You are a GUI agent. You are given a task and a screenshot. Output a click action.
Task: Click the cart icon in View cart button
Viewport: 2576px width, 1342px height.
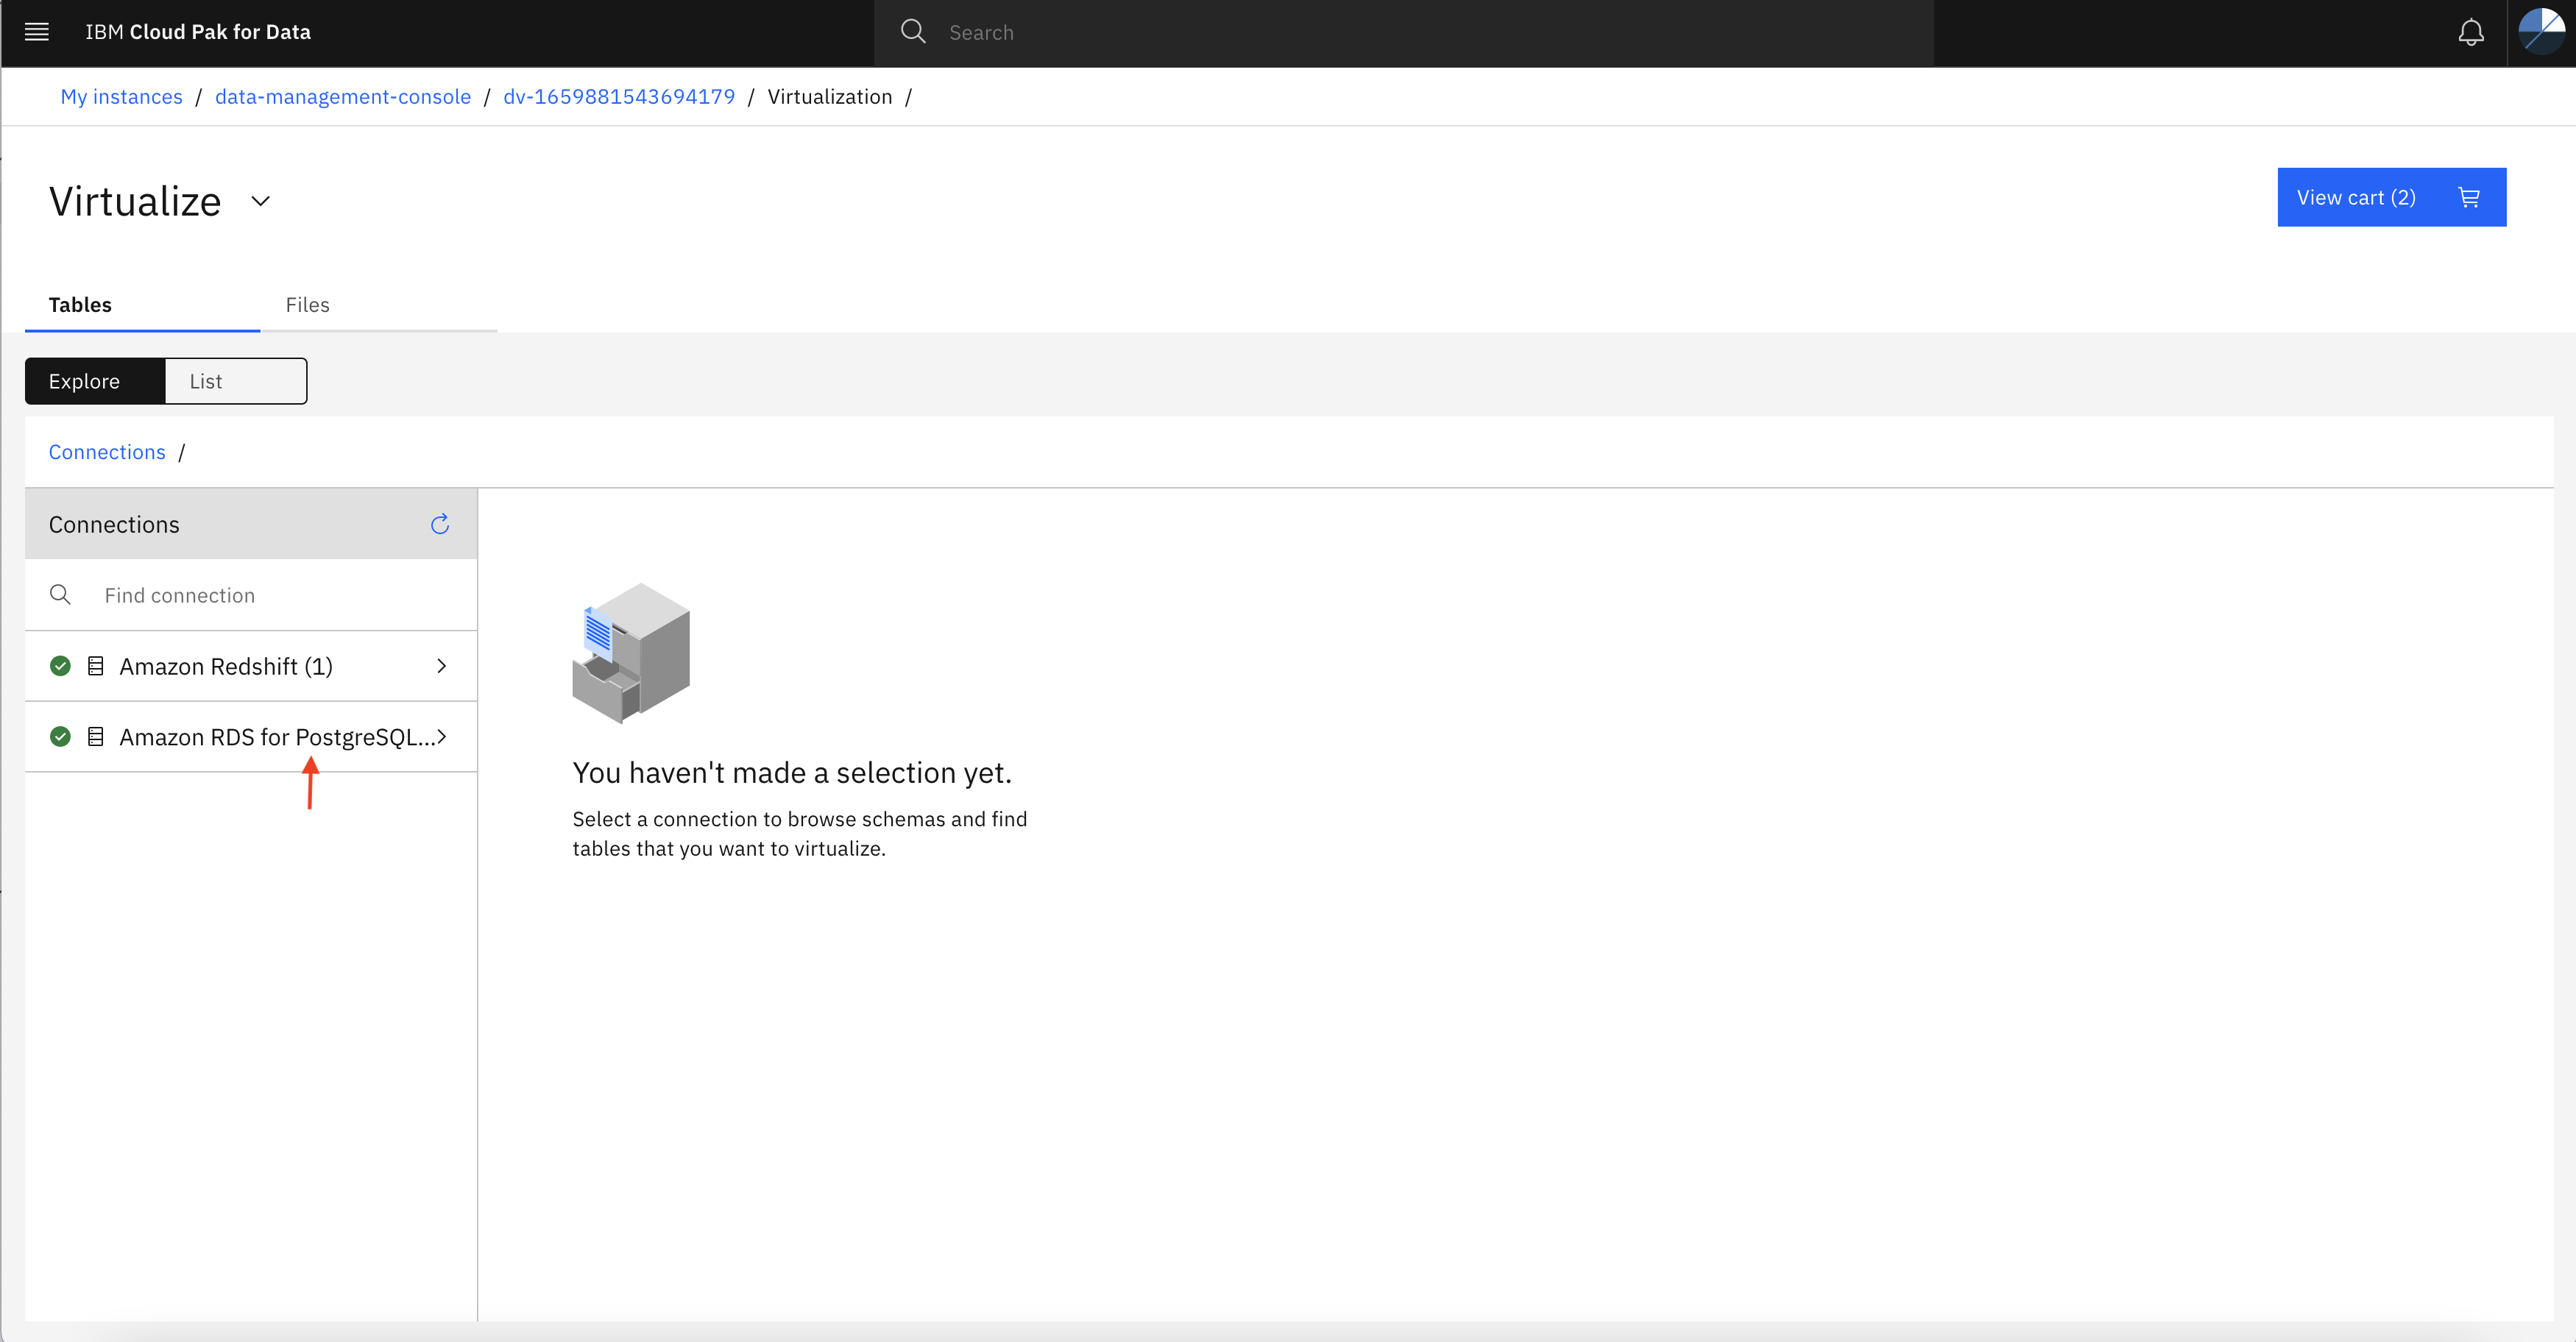[2469, 197]
